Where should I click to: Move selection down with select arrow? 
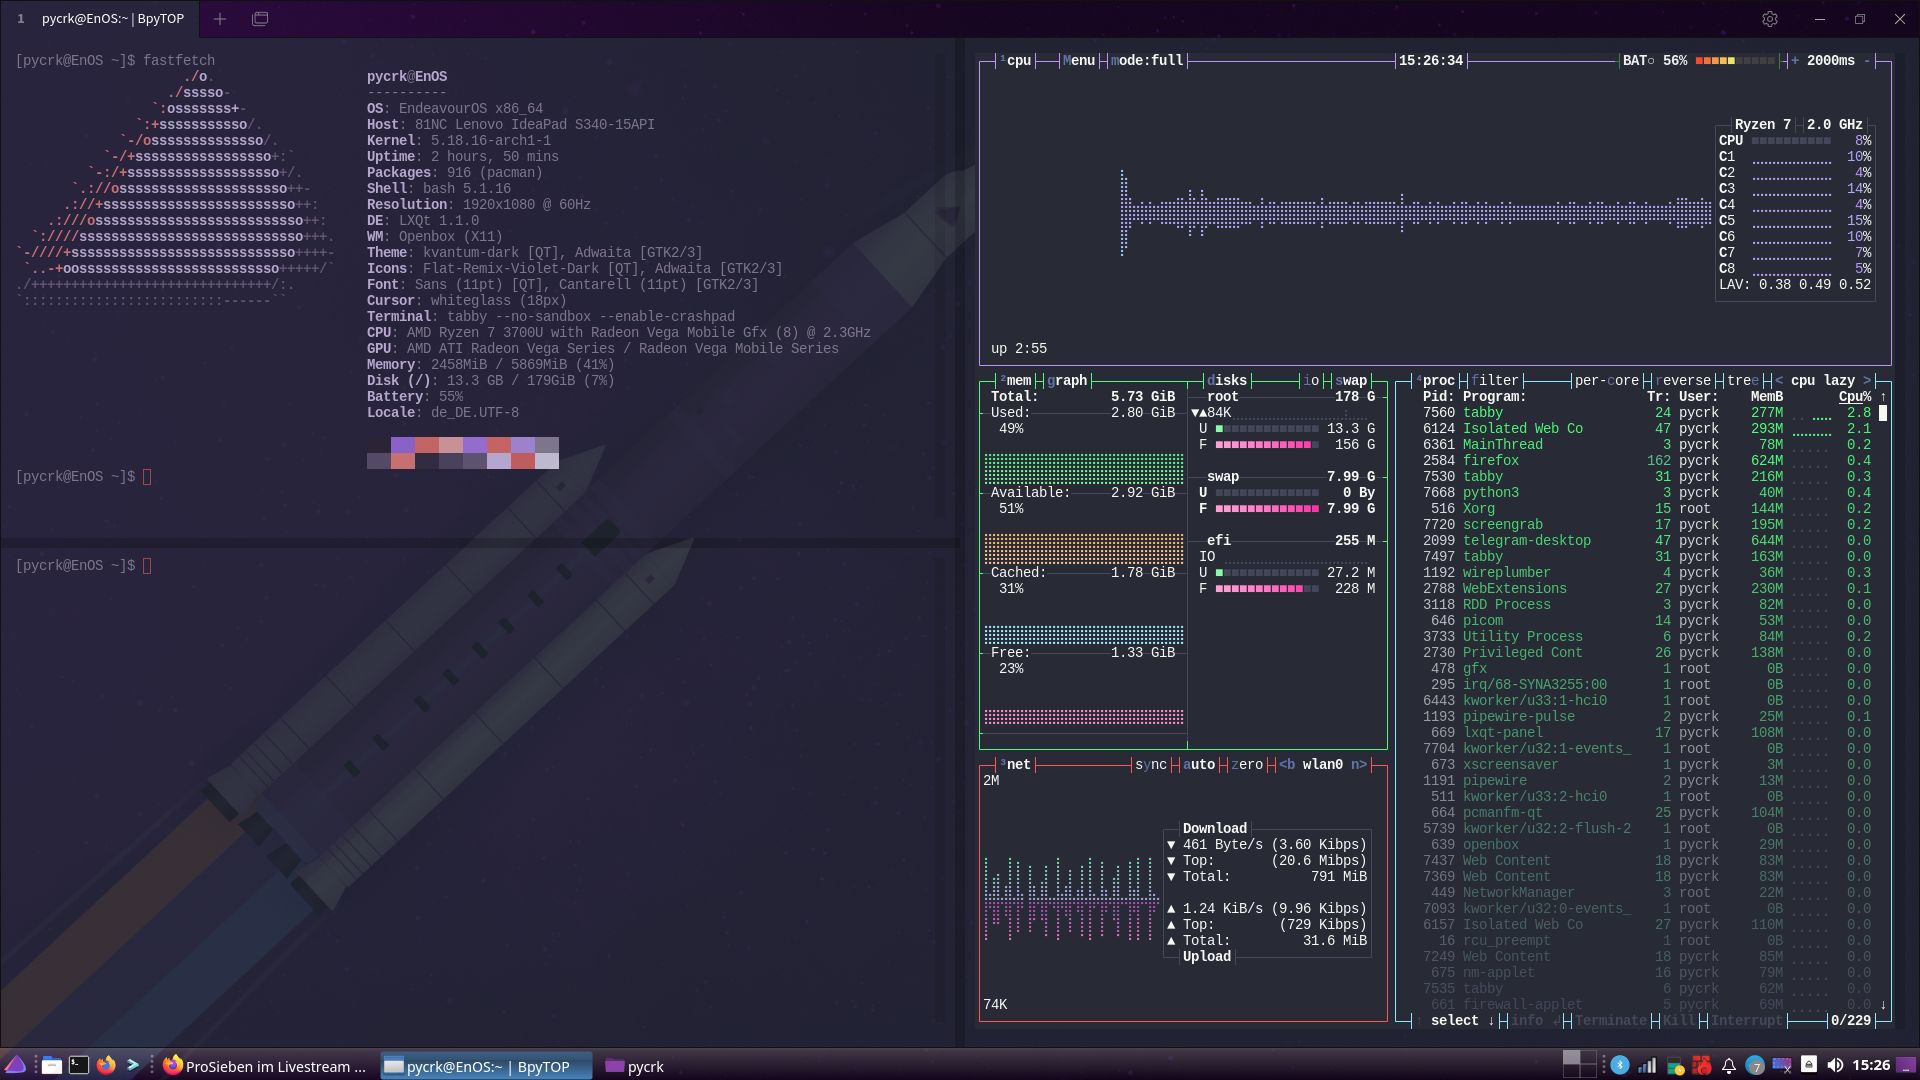point(1491,1021)
